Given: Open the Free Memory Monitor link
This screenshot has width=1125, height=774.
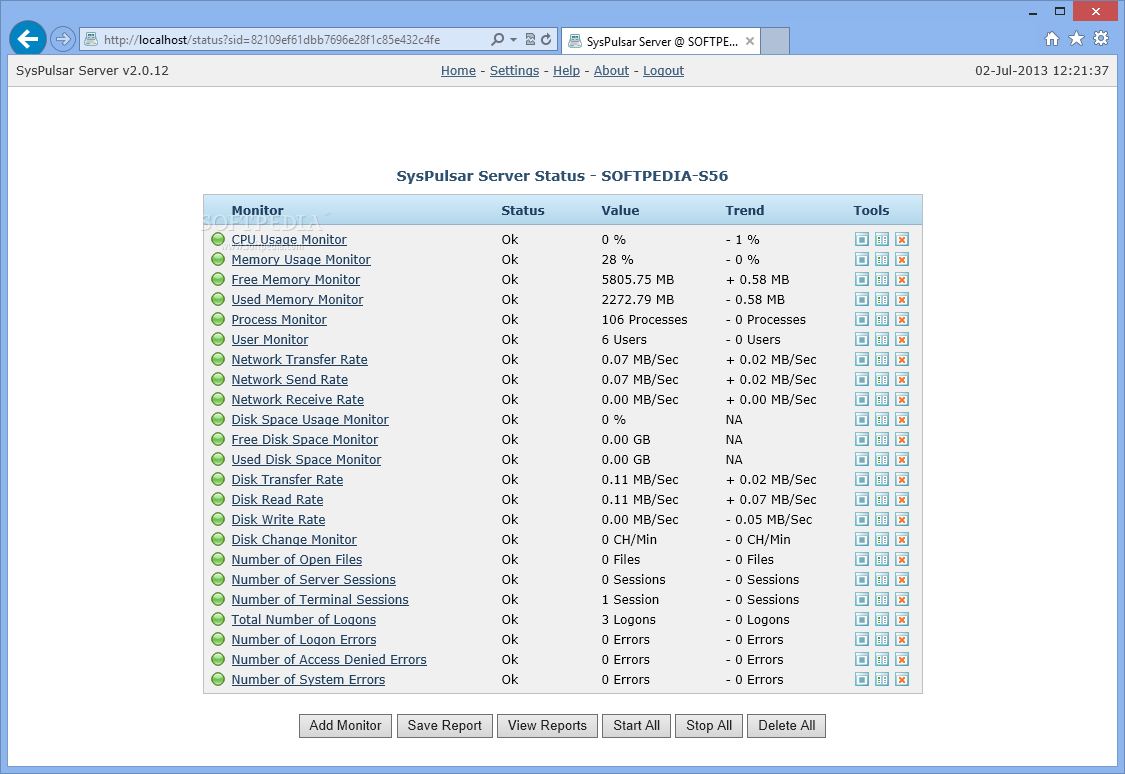Looking at the screenshot, I should 296,280.
